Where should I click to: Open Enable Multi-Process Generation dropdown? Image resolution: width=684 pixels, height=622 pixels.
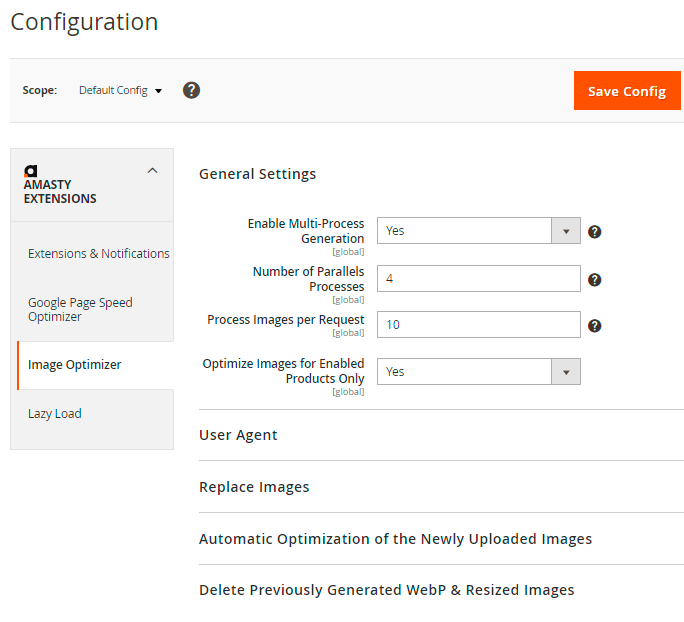(x=478, y=231)
